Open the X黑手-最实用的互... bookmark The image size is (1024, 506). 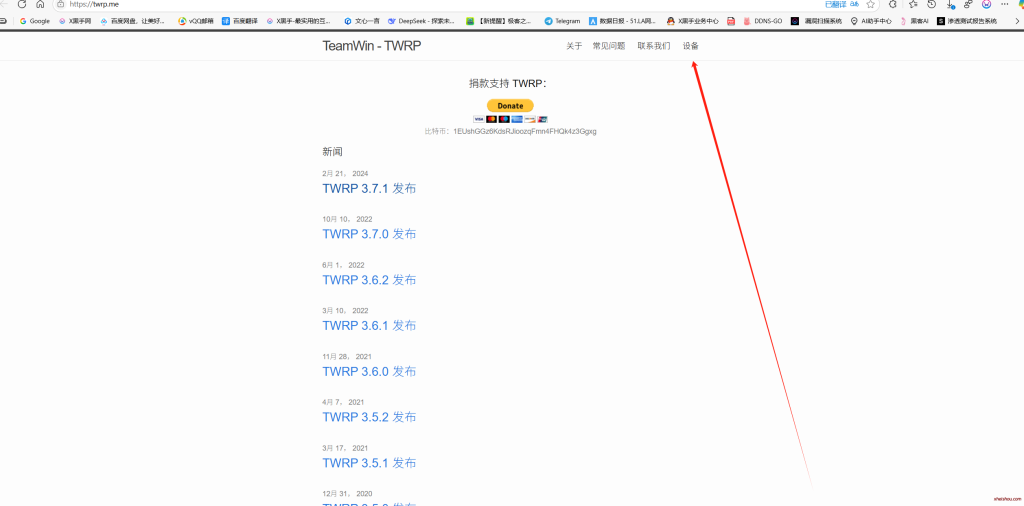click(x=298, y=21)
